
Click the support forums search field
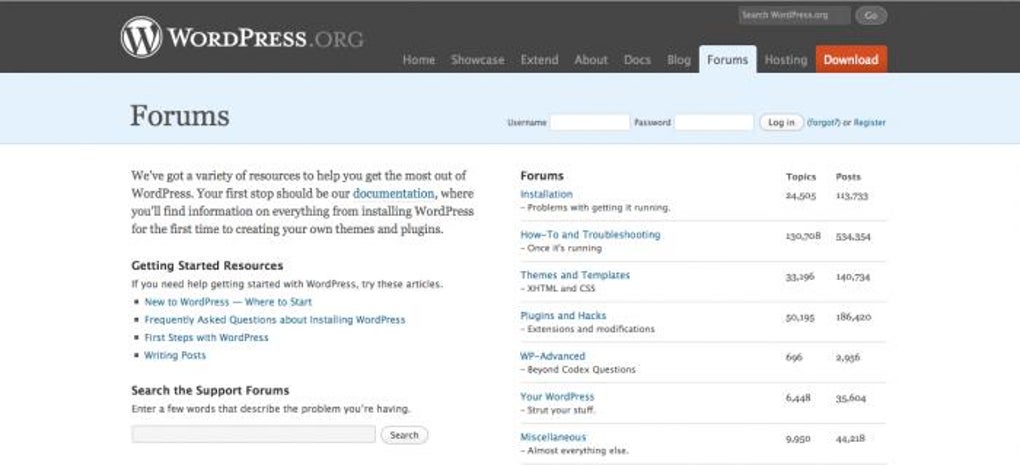254,434
